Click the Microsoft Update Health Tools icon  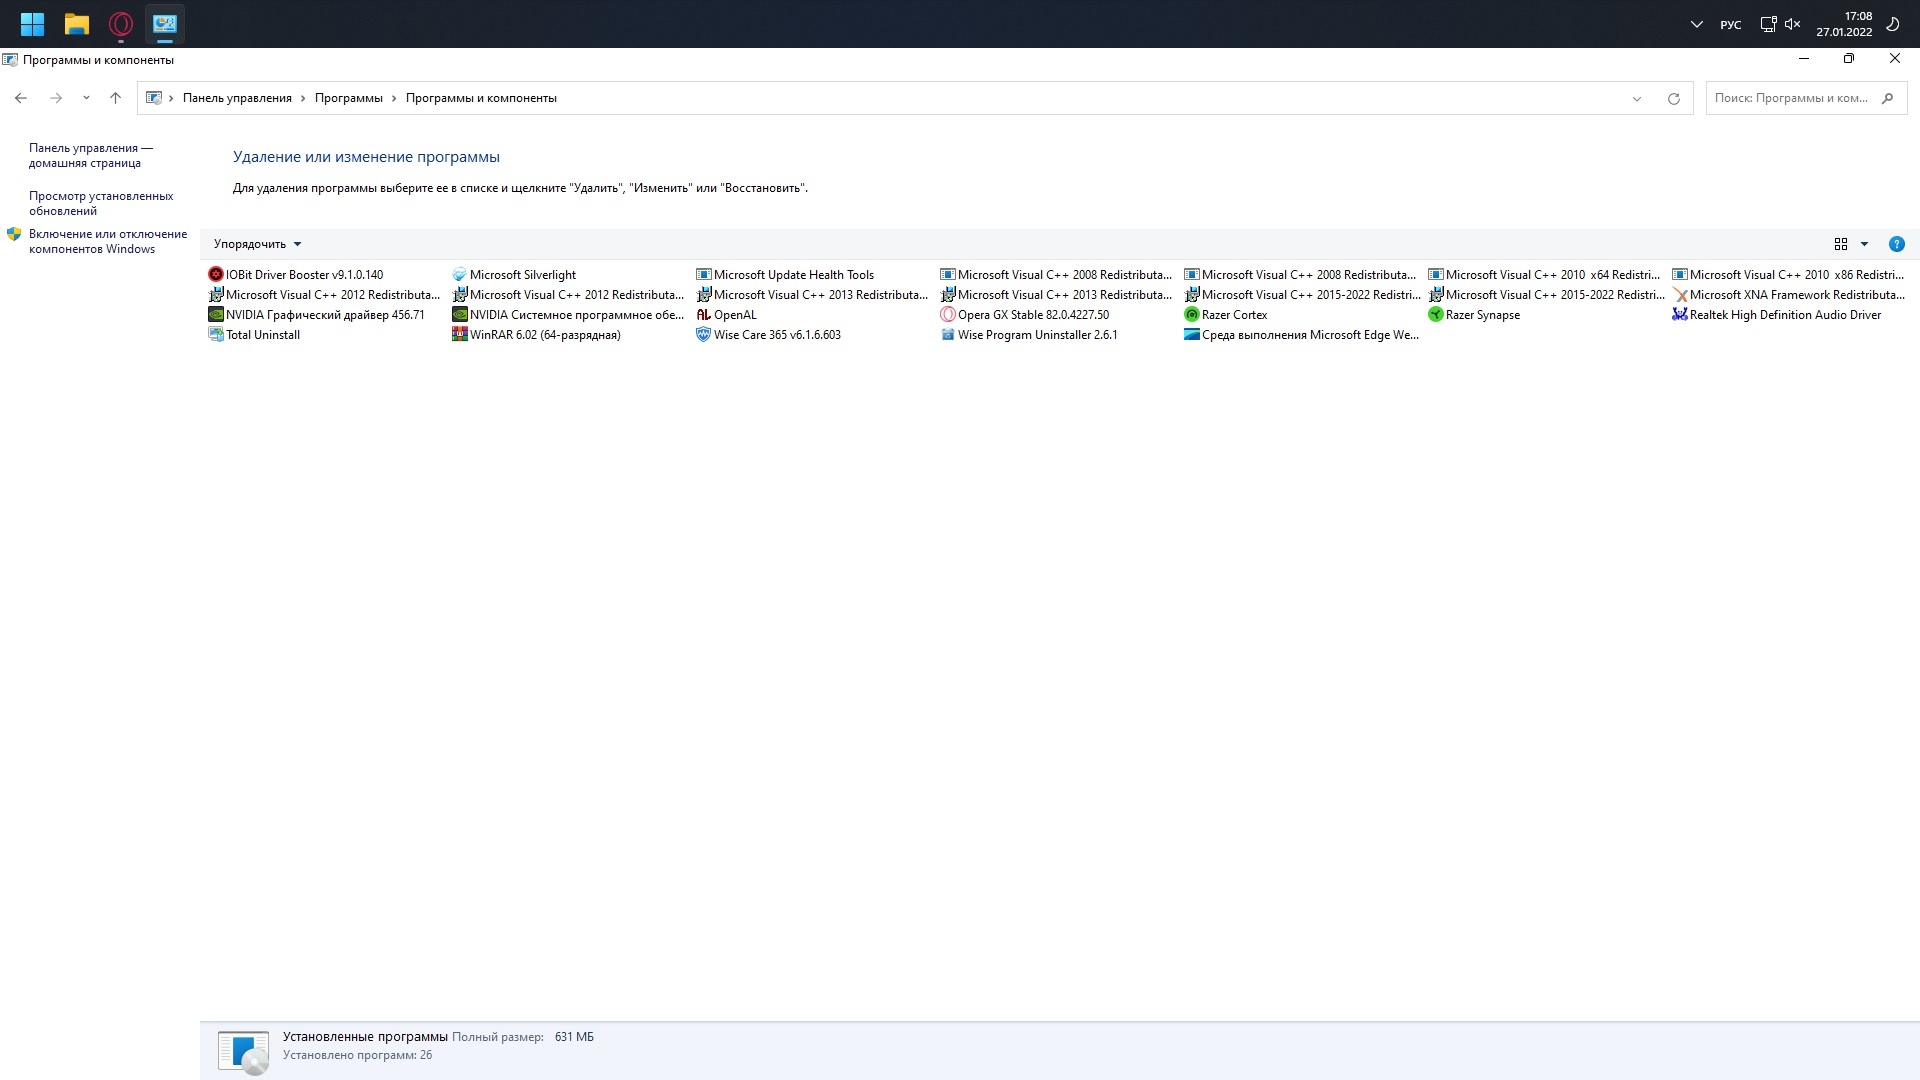(x=703, y=274)
